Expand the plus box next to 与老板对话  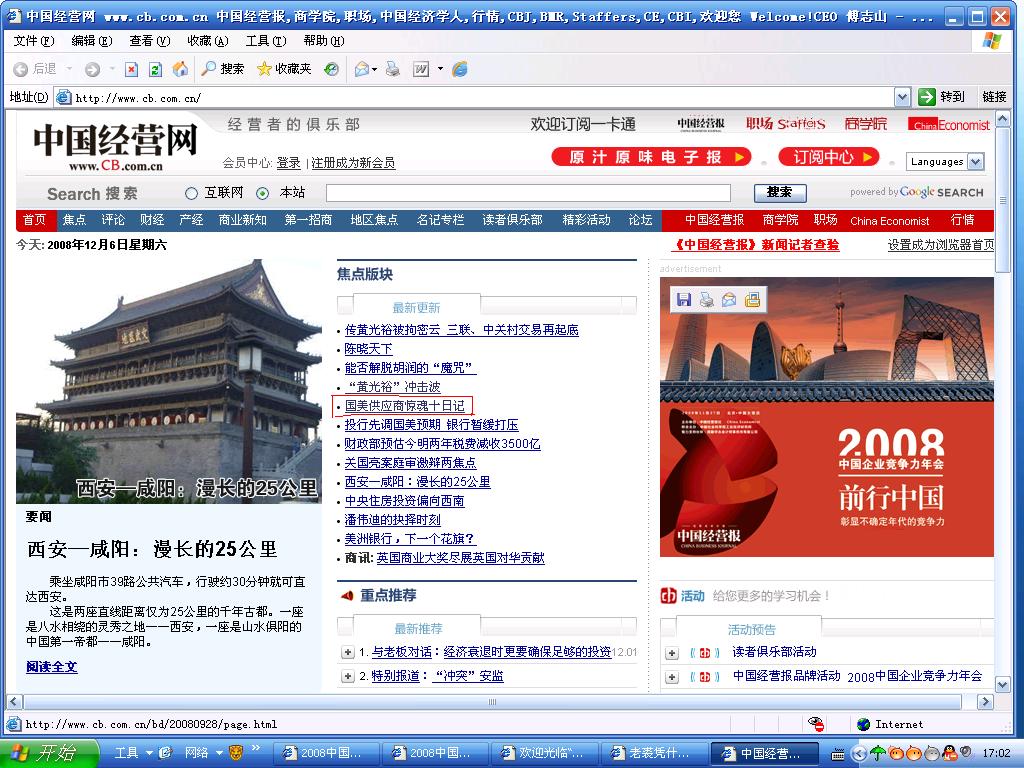tap(347, 652)
